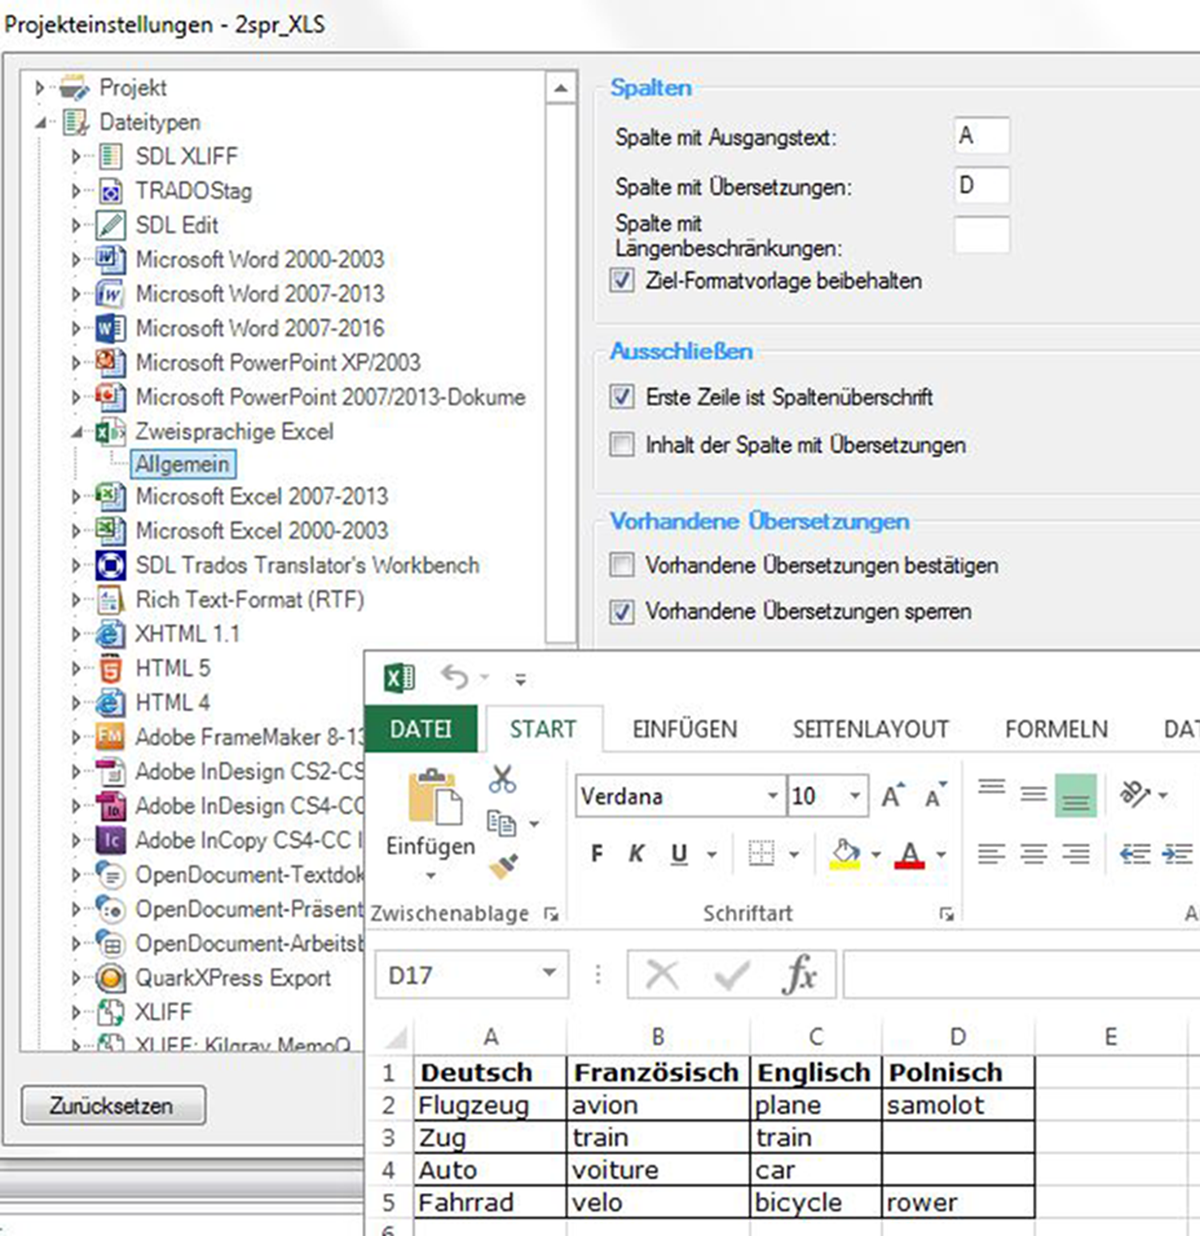Click the Cut scissors icon

point(502,779)
